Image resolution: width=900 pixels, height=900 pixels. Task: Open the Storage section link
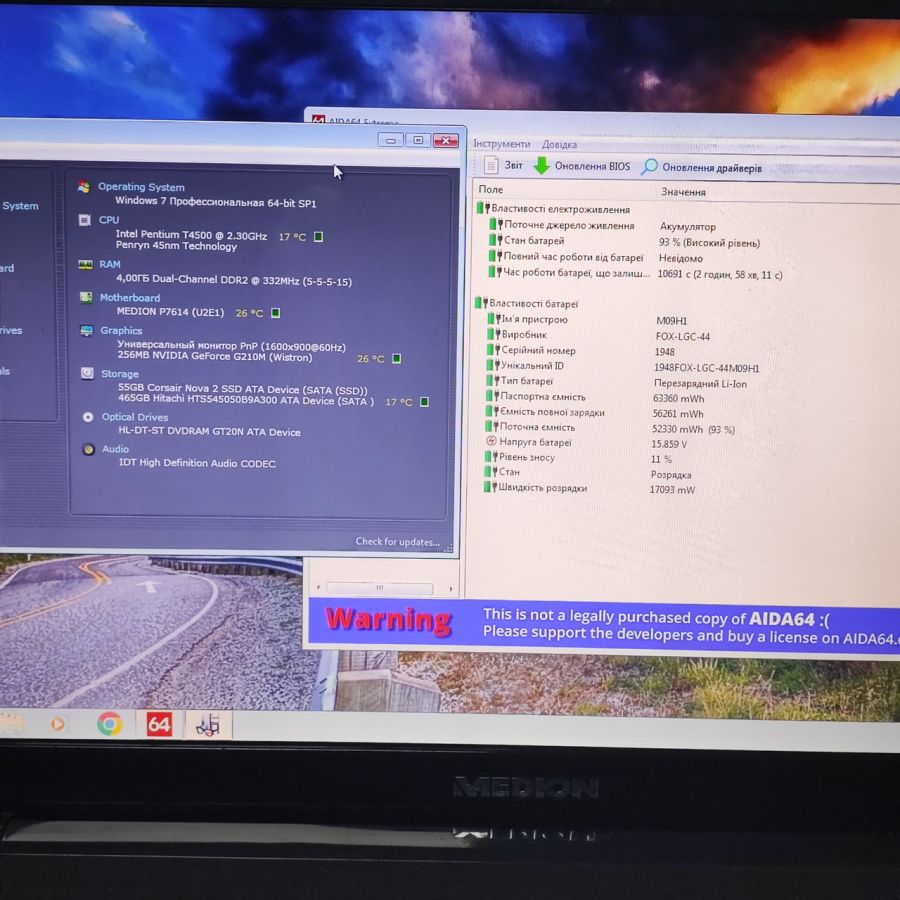pos(119,374)
